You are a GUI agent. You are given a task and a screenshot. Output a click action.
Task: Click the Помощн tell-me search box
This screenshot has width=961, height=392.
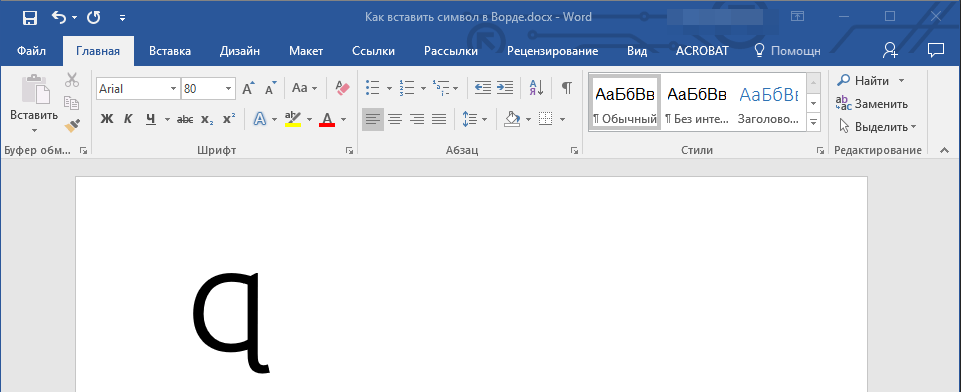coord(787,51)
